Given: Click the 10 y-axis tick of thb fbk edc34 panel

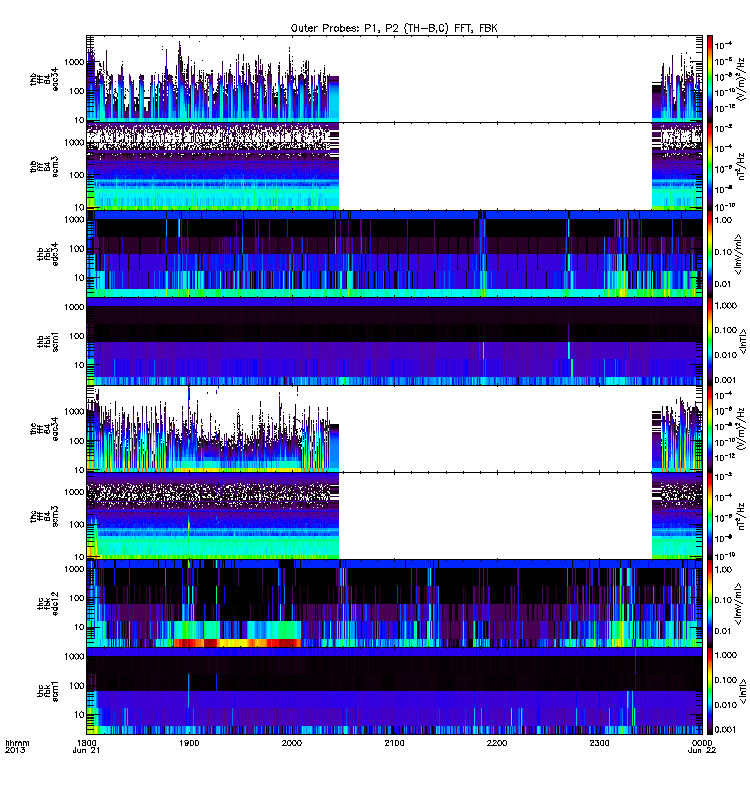Looking at the screenshot, I should coord(79,278).
